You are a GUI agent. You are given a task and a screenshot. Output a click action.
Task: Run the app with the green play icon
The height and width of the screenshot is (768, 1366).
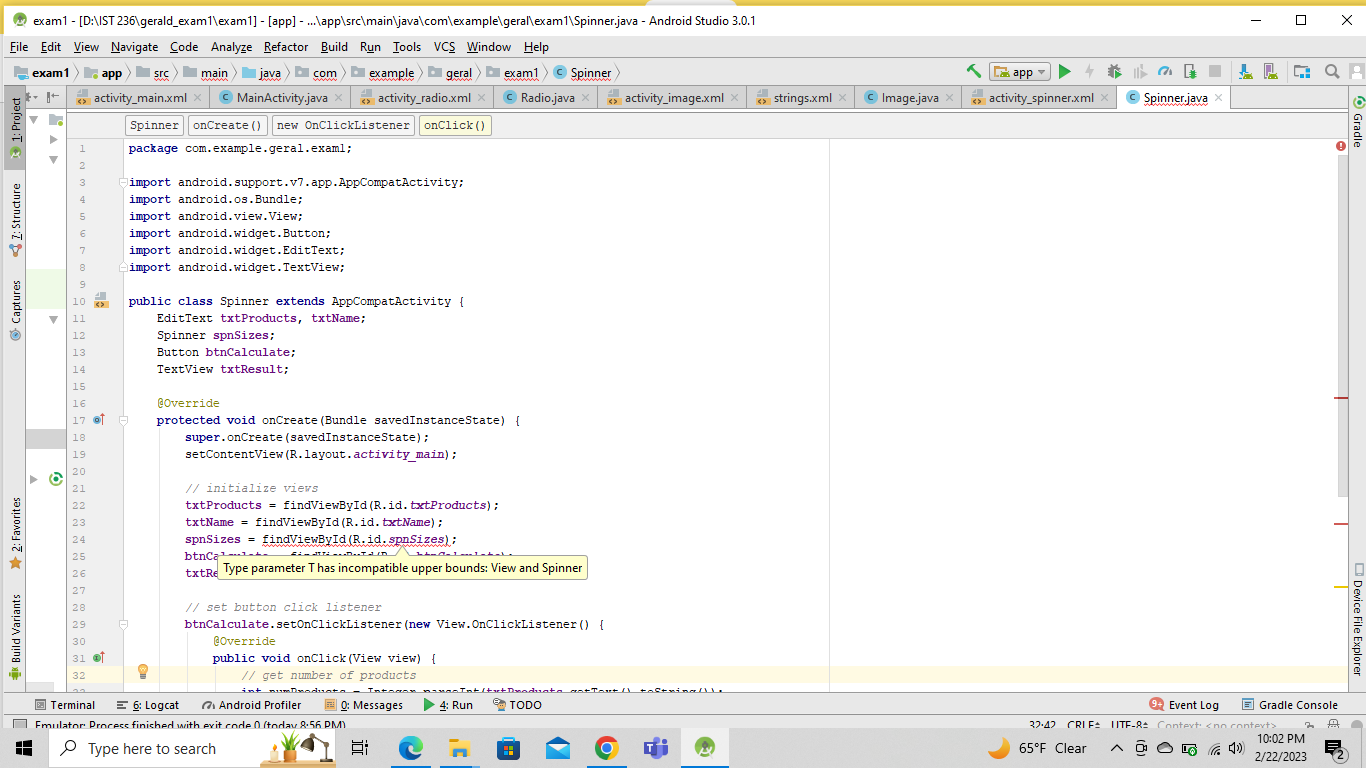tap(1064, 72)
